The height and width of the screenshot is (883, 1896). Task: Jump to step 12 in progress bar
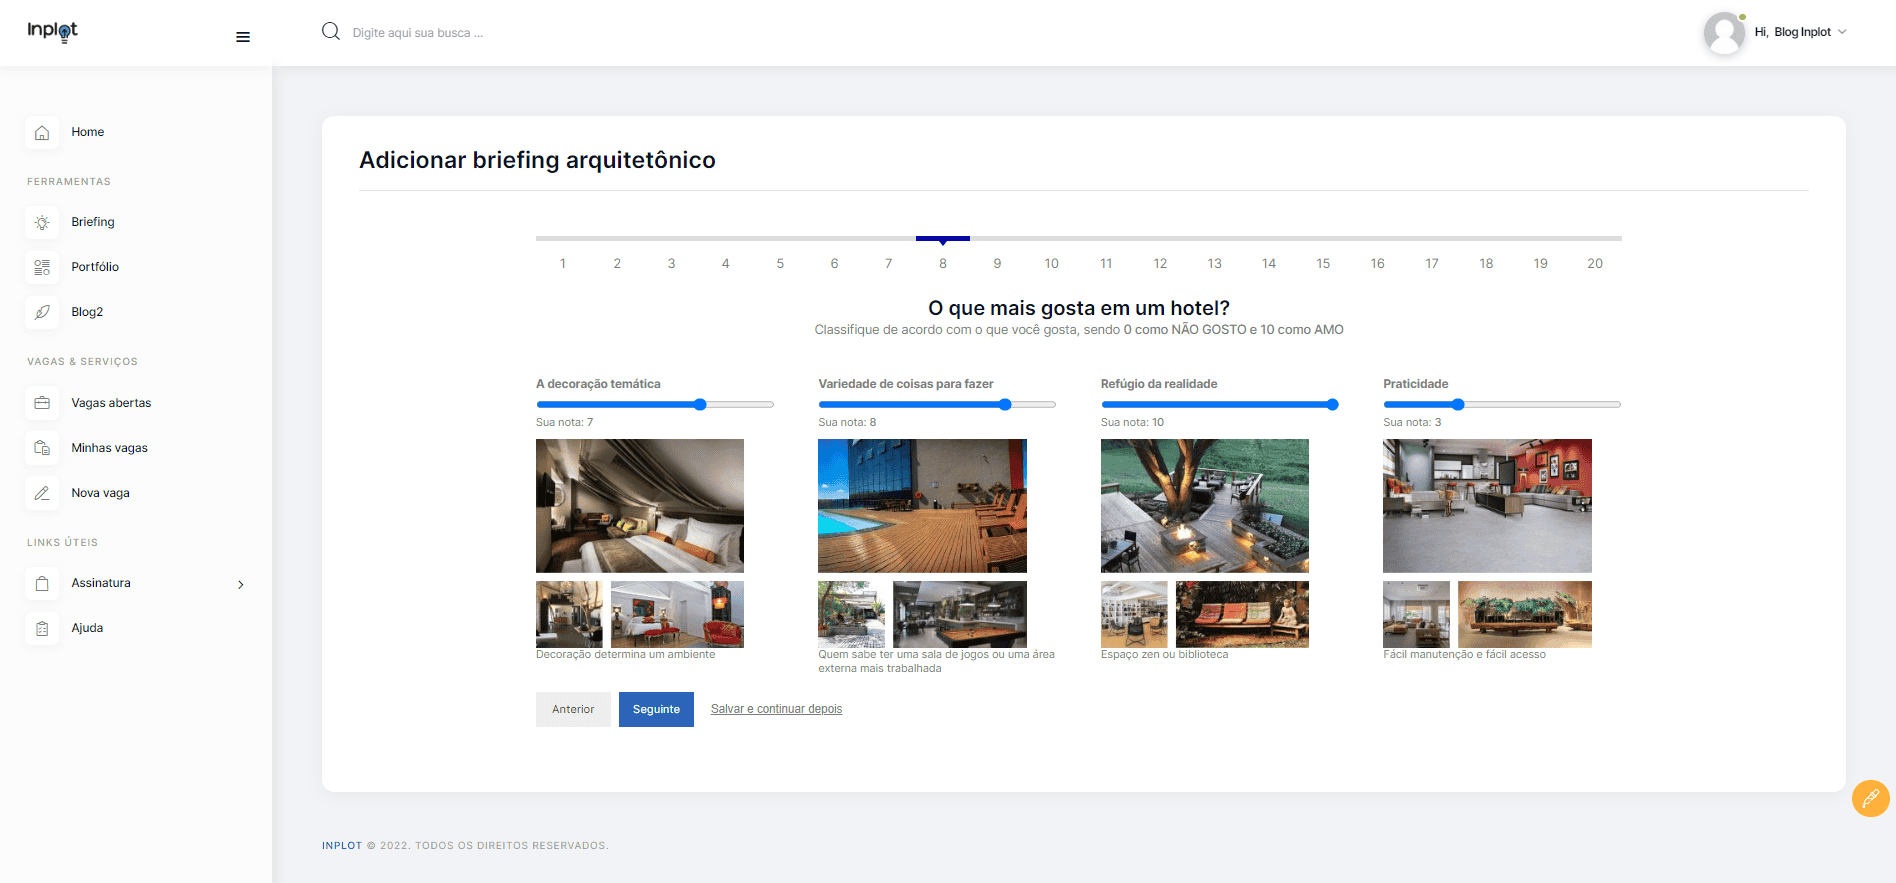click(x=1160, y=264)
